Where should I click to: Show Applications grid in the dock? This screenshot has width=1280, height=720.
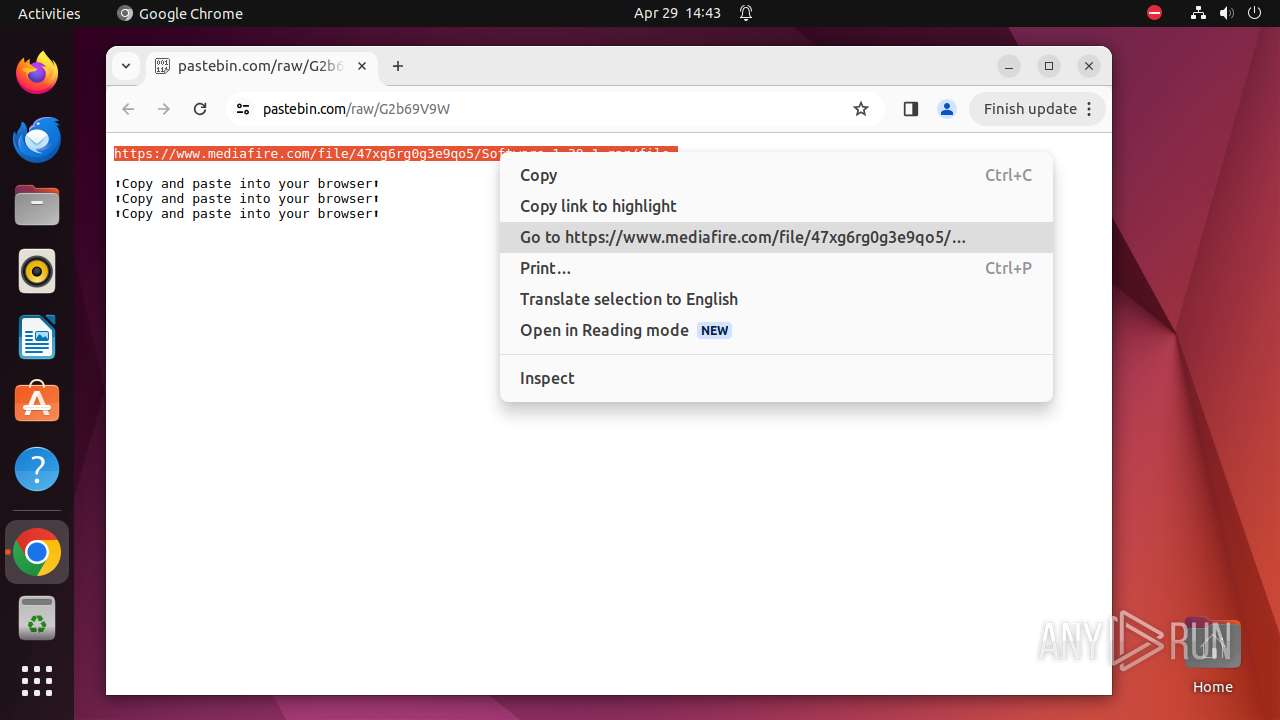[x=37, y=681]
